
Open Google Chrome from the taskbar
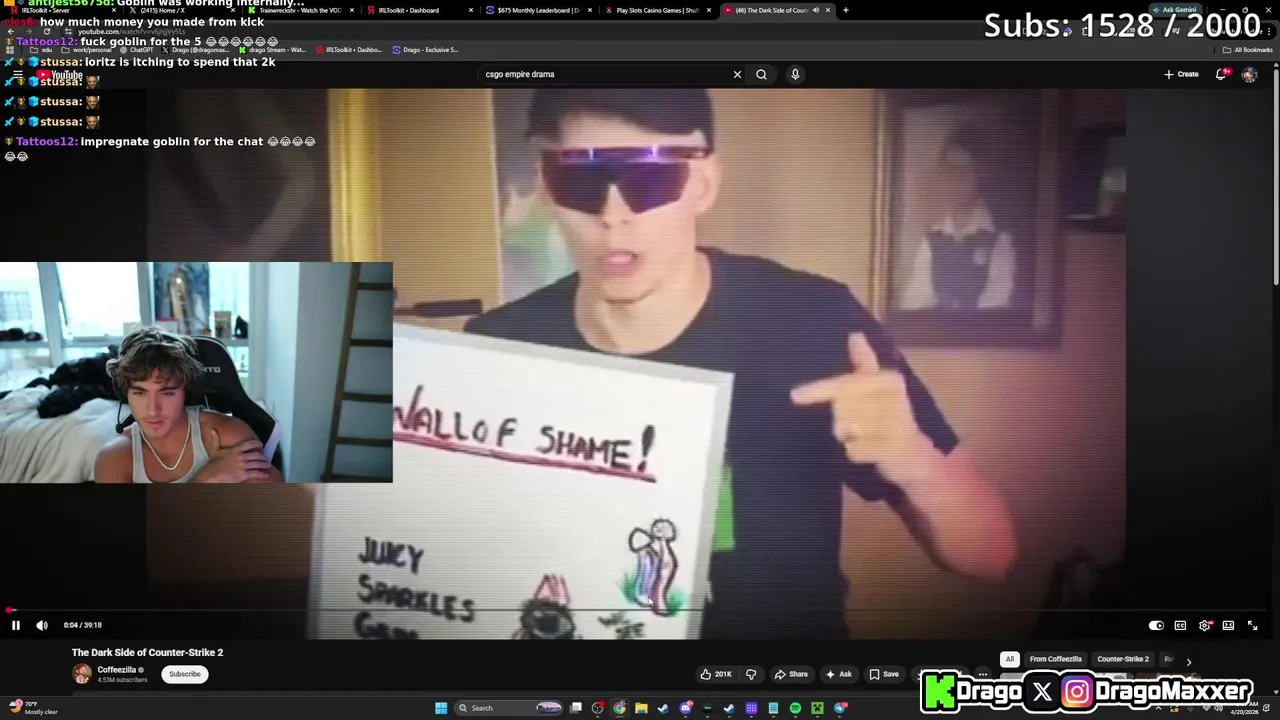(620, 708)
